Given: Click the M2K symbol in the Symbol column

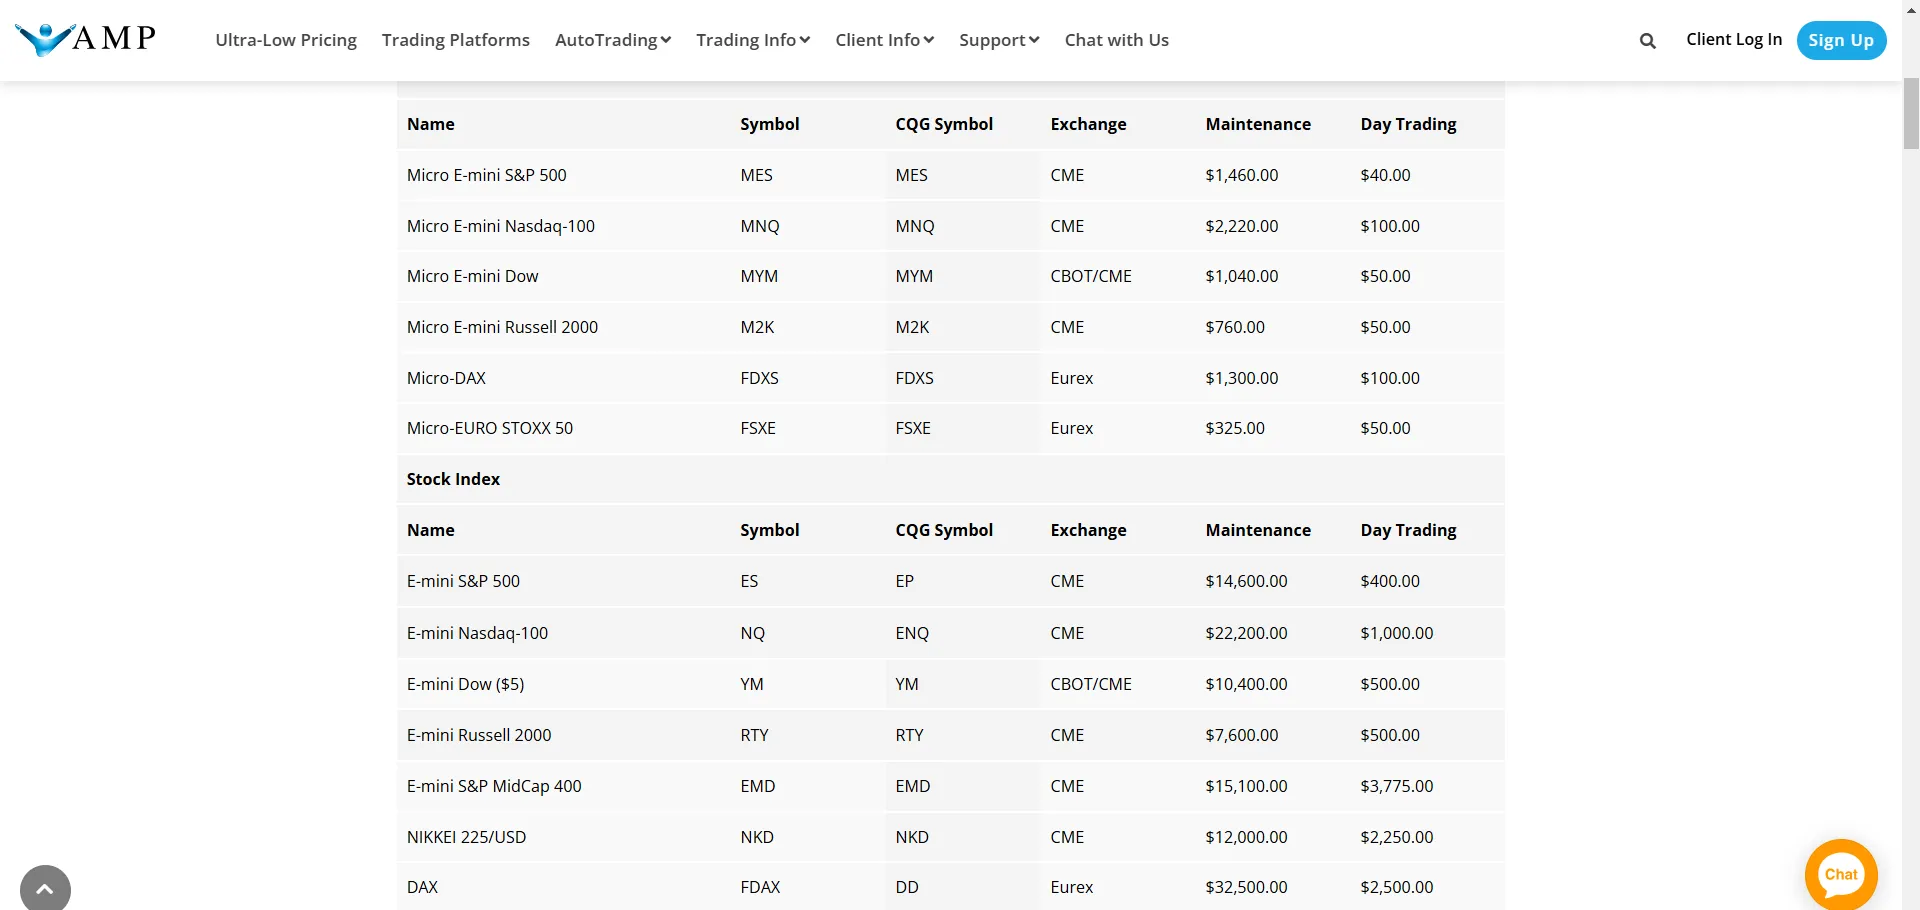Looking at the screenshot, I should pos(757,327).
